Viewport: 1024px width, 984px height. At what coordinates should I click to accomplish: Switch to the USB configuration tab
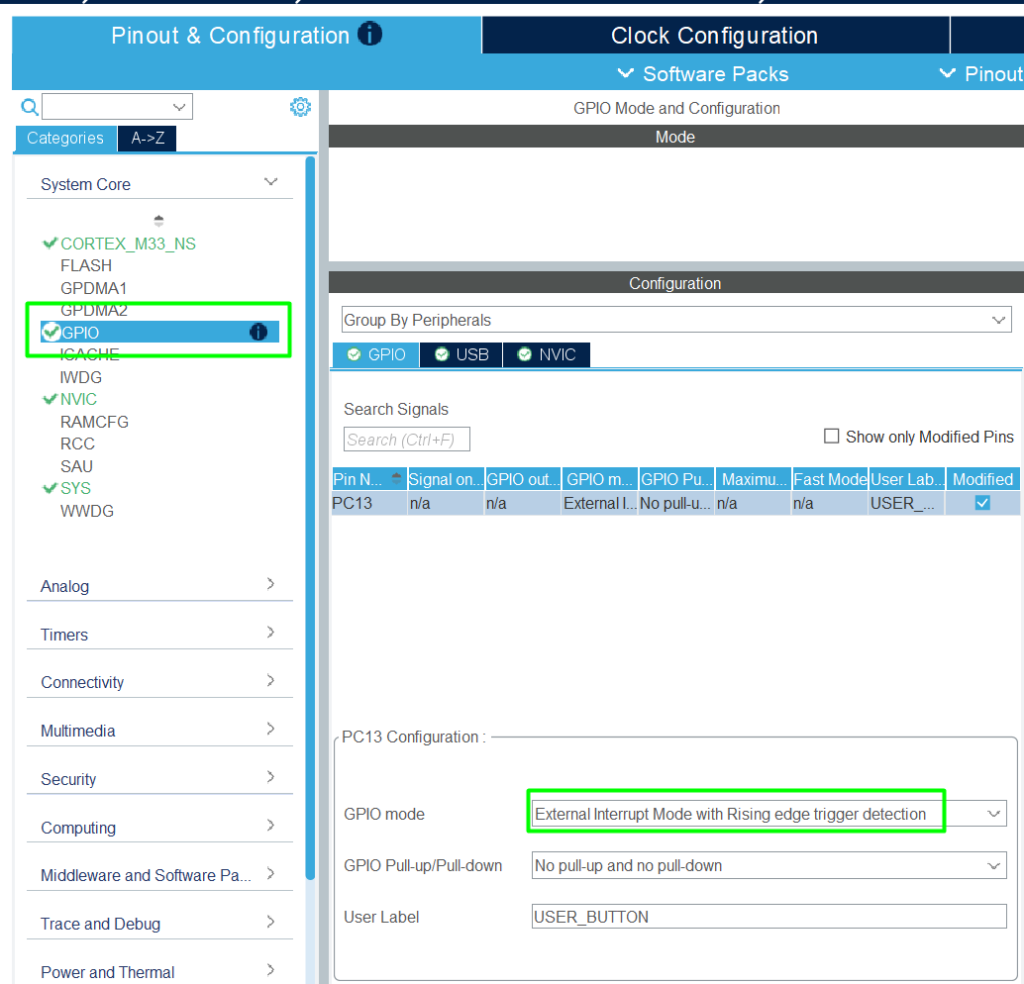461,354
